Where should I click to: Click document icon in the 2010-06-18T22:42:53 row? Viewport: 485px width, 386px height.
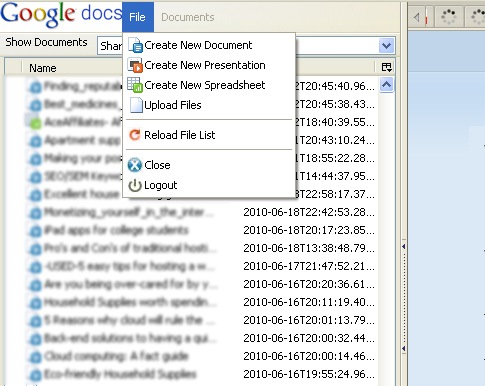(35, 212)
